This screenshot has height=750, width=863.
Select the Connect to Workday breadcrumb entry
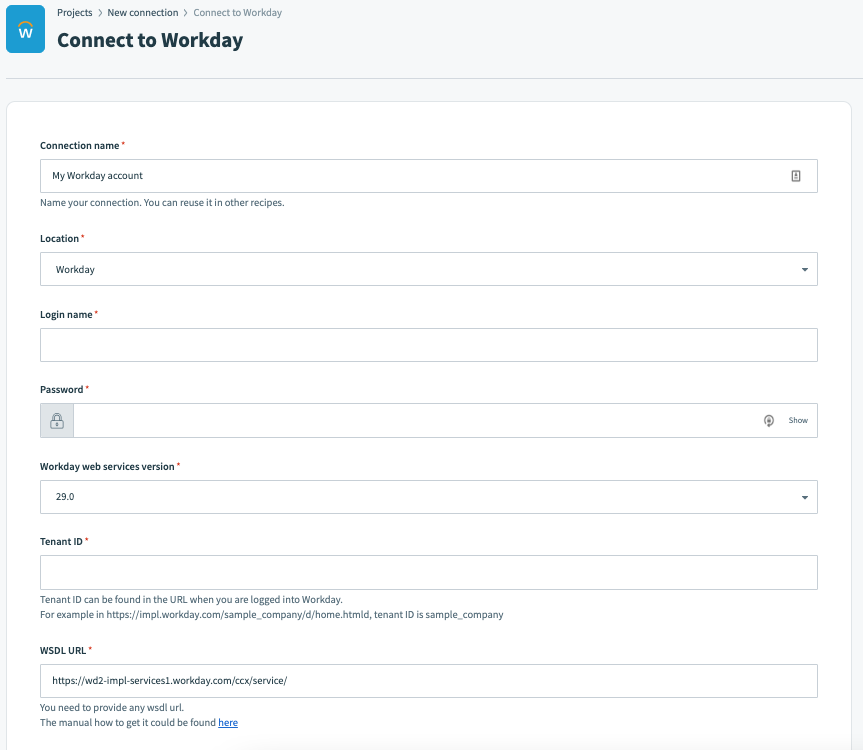click(237, 12)
